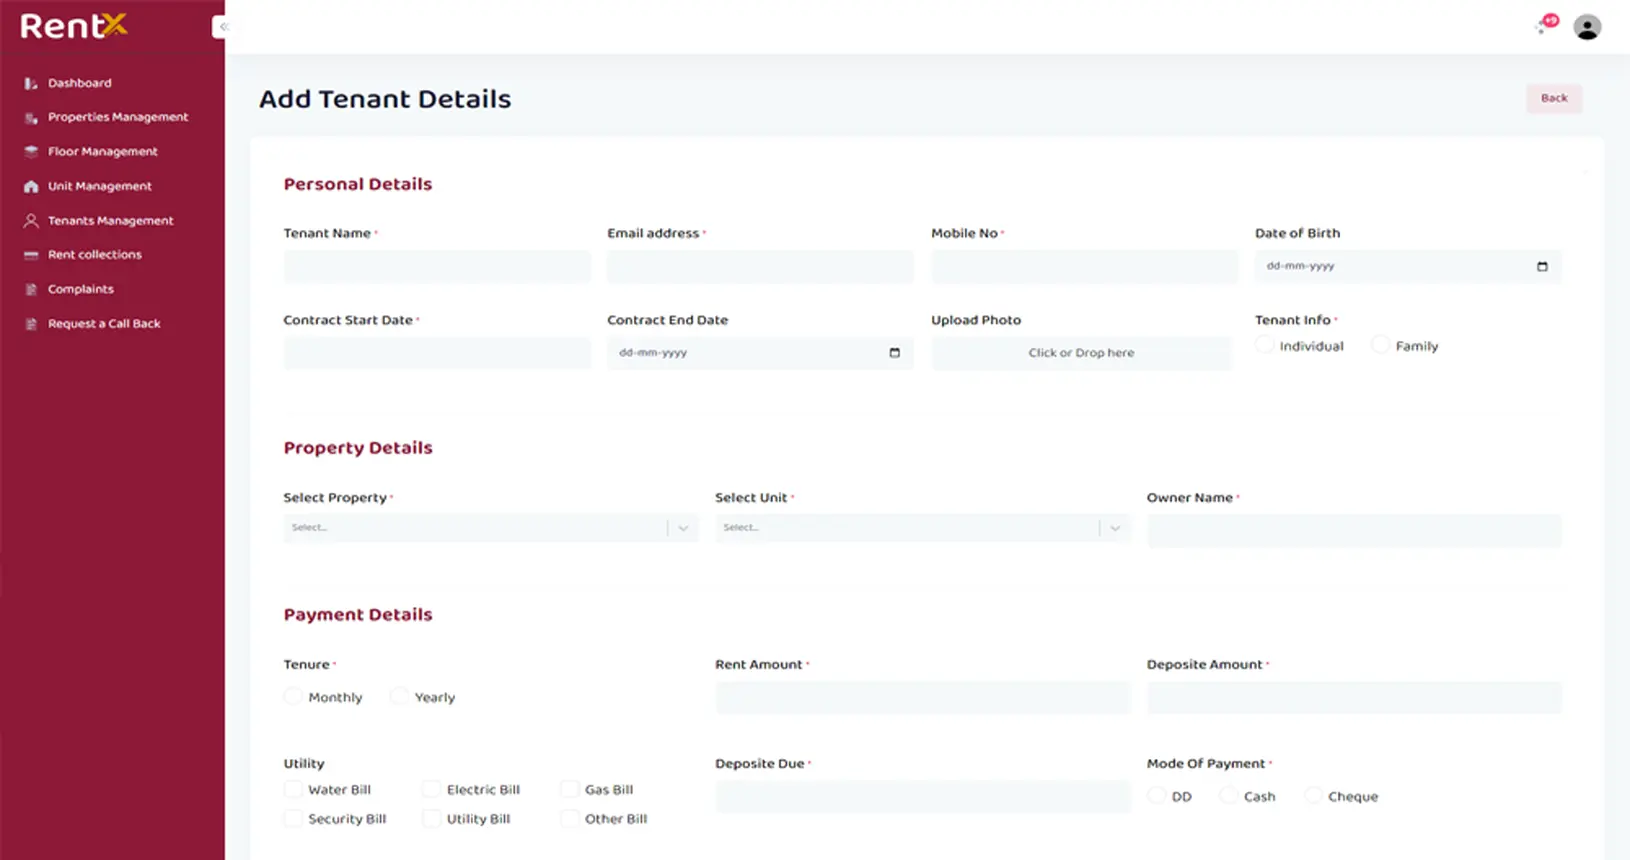Select DD as mode of payment
The width and height of the screenshot is (1630, 860).
click(x=1157, y=796)
